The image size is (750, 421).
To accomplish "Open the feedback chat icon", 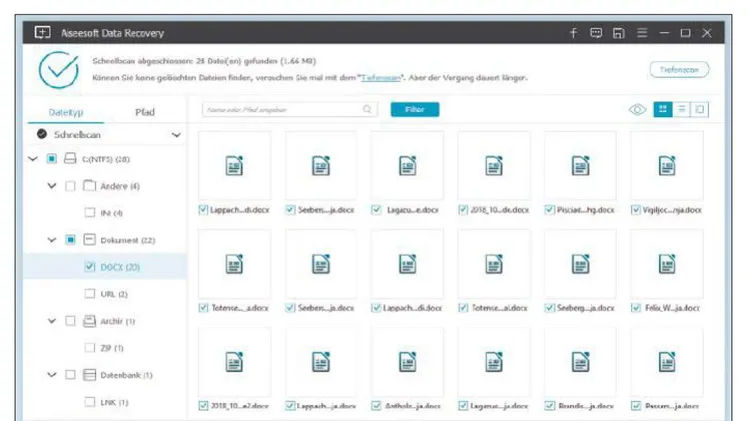I will point(596,33).
